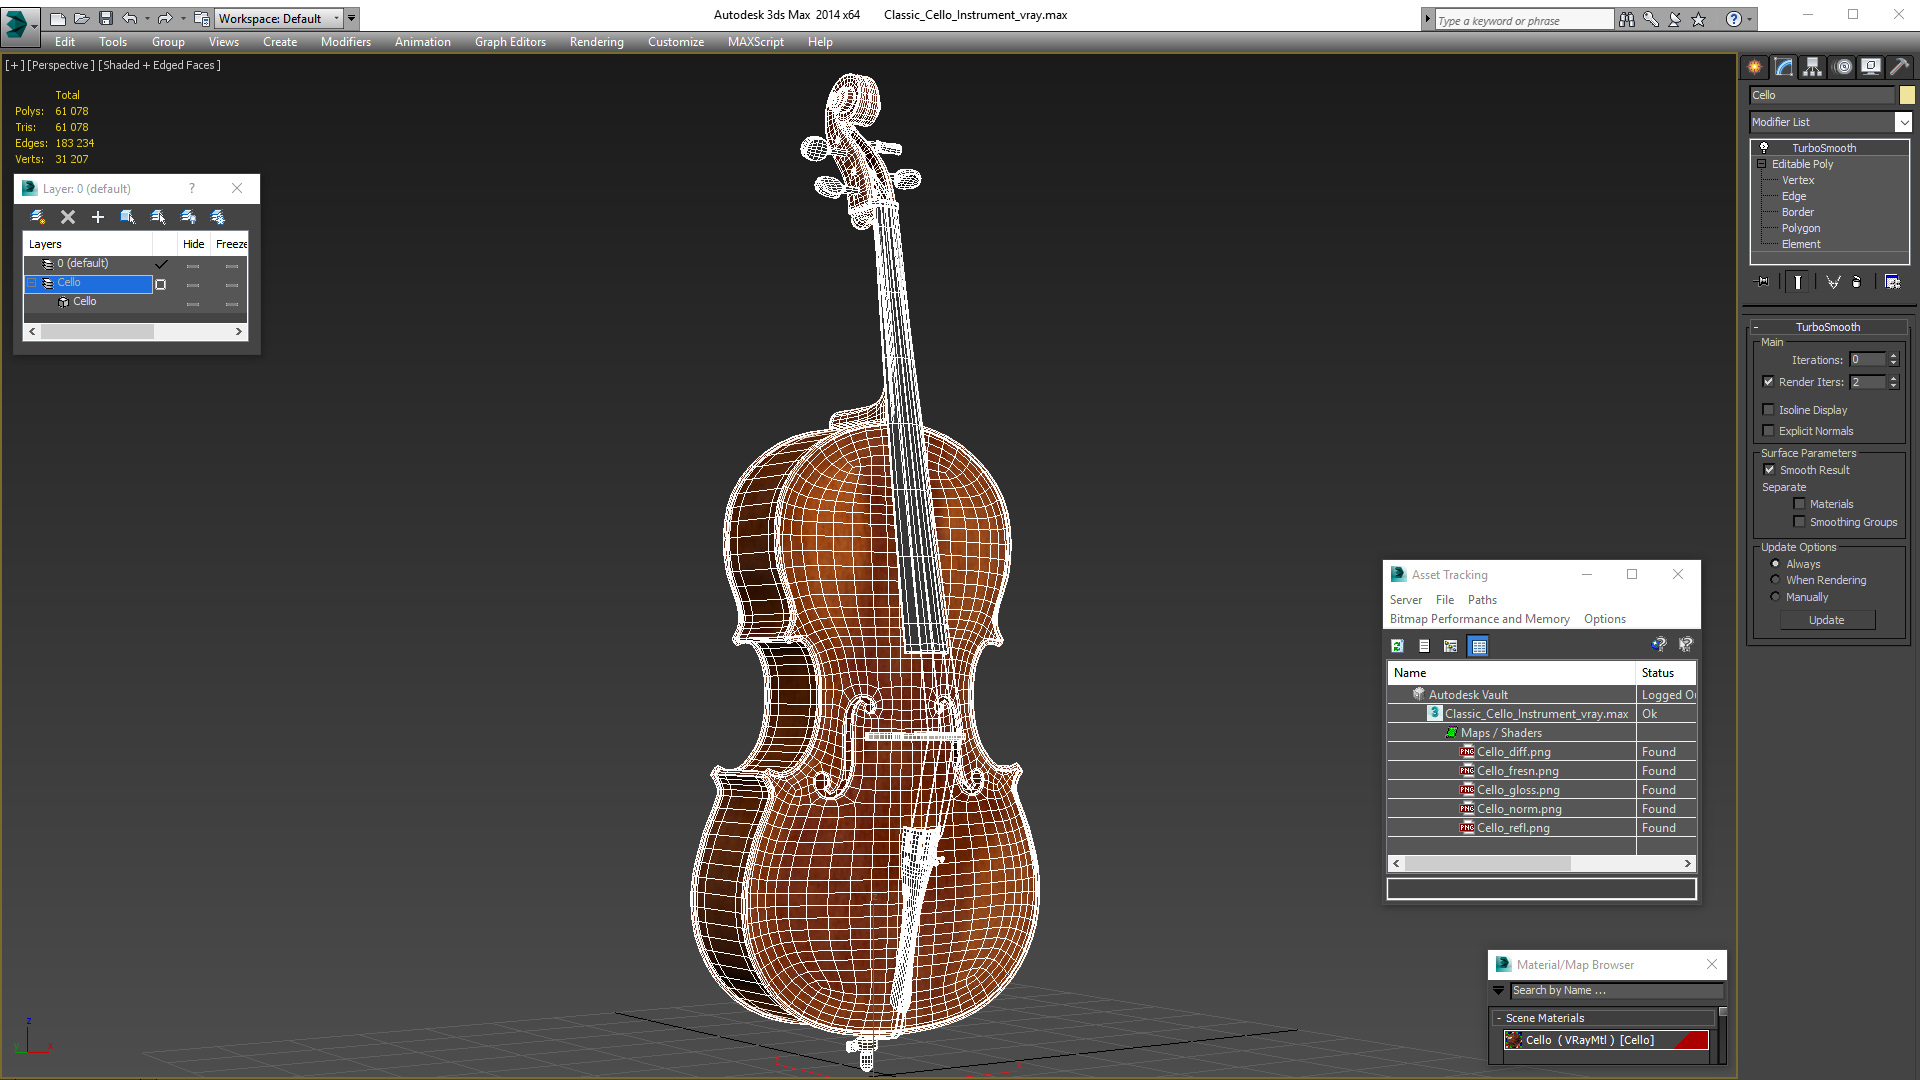
Task: Click Add Selected Objects plus icon
Action: [x=98, y=217]
